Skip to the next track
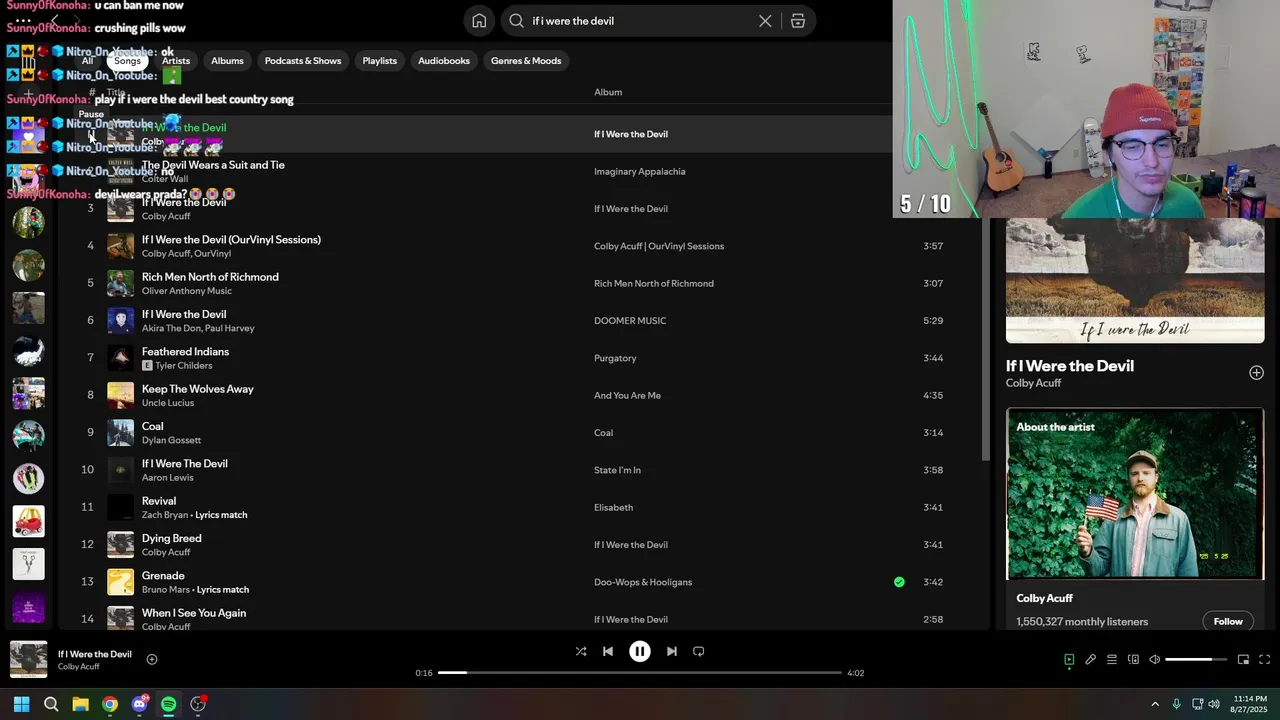 [x=672, y=651]
